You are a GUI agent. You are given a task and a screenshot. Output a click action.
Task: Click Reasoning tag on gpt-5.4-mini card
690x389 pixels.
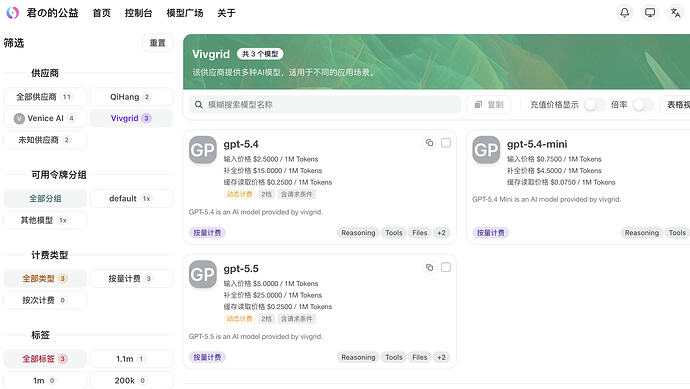[x=642, y=233]
